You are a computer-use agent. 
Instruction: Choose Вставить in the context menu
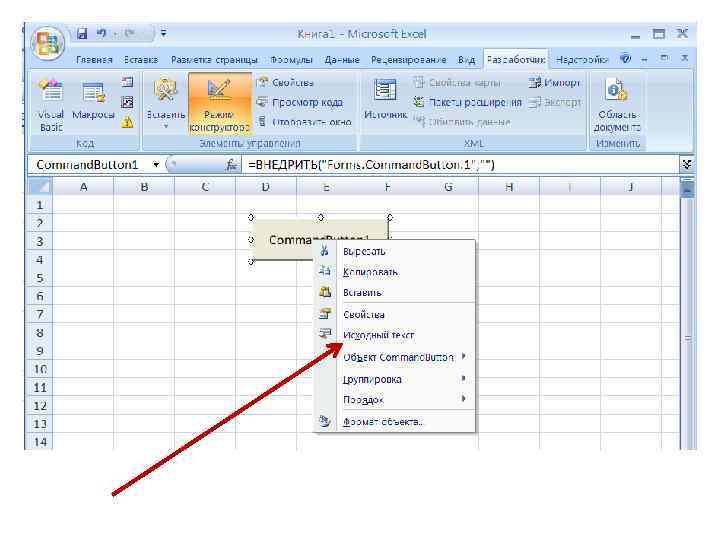point(395,292)
